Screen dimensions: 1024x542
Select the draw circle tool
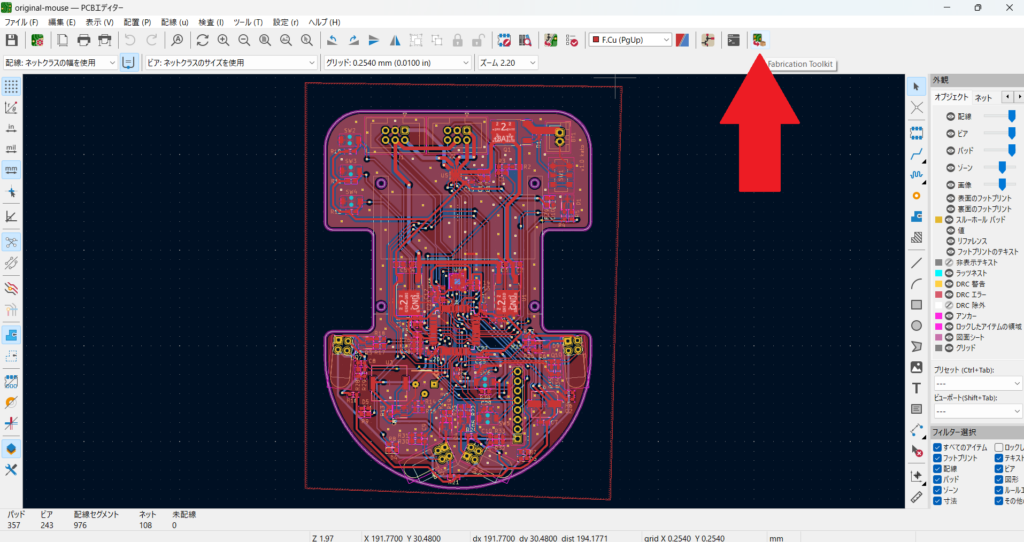tap(916, 325)
